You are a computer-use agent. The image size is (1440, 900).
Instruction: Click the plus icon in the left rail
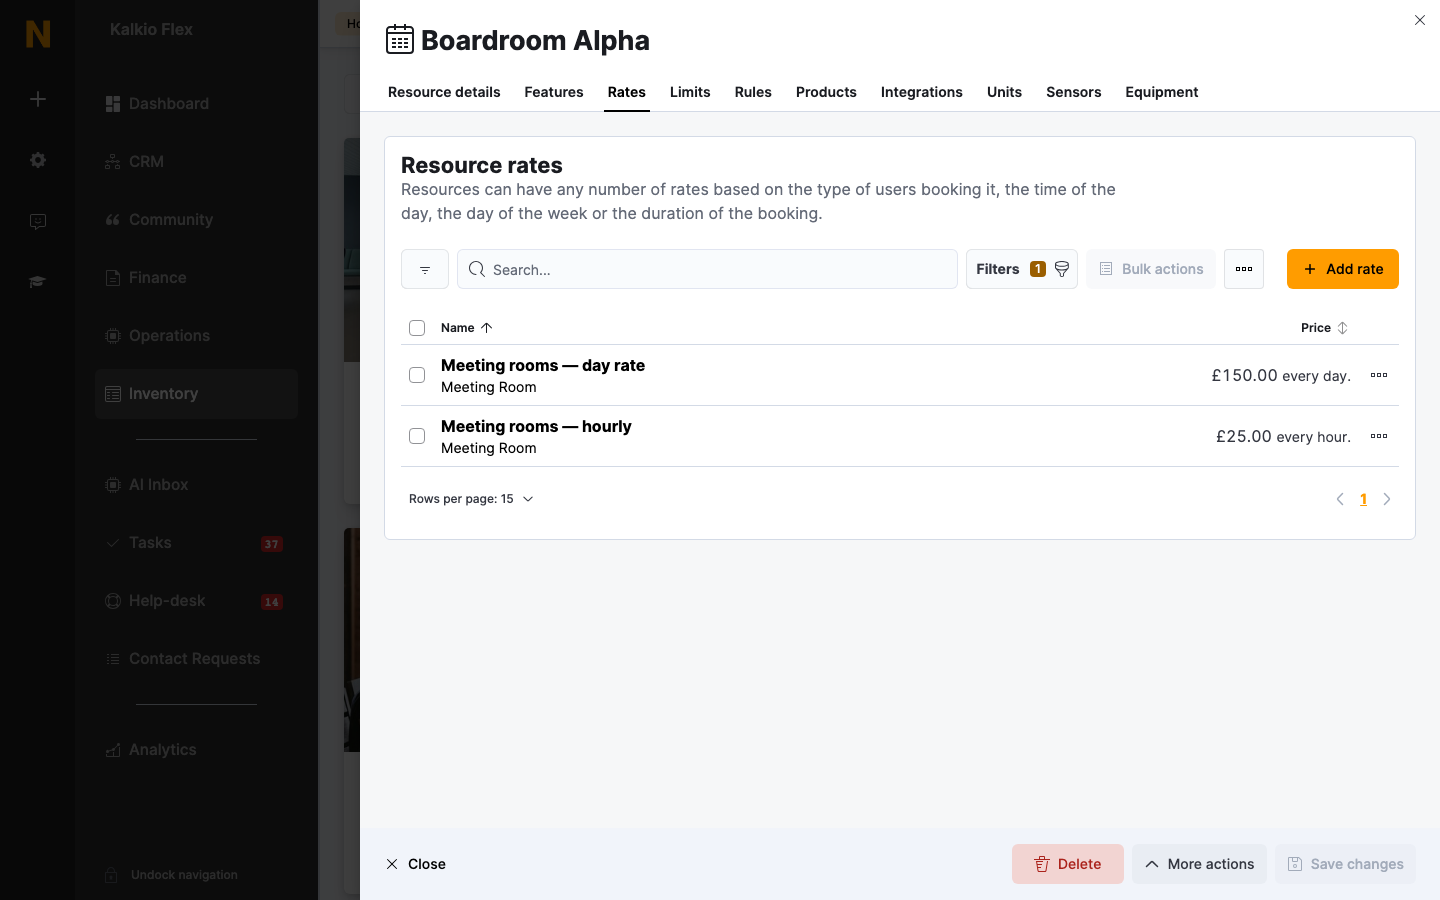coord(38,99)
